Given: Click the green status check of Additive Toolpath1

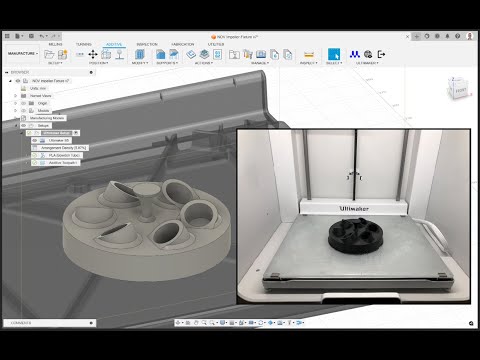Looking at the screenshot, I should pos(35,163).
